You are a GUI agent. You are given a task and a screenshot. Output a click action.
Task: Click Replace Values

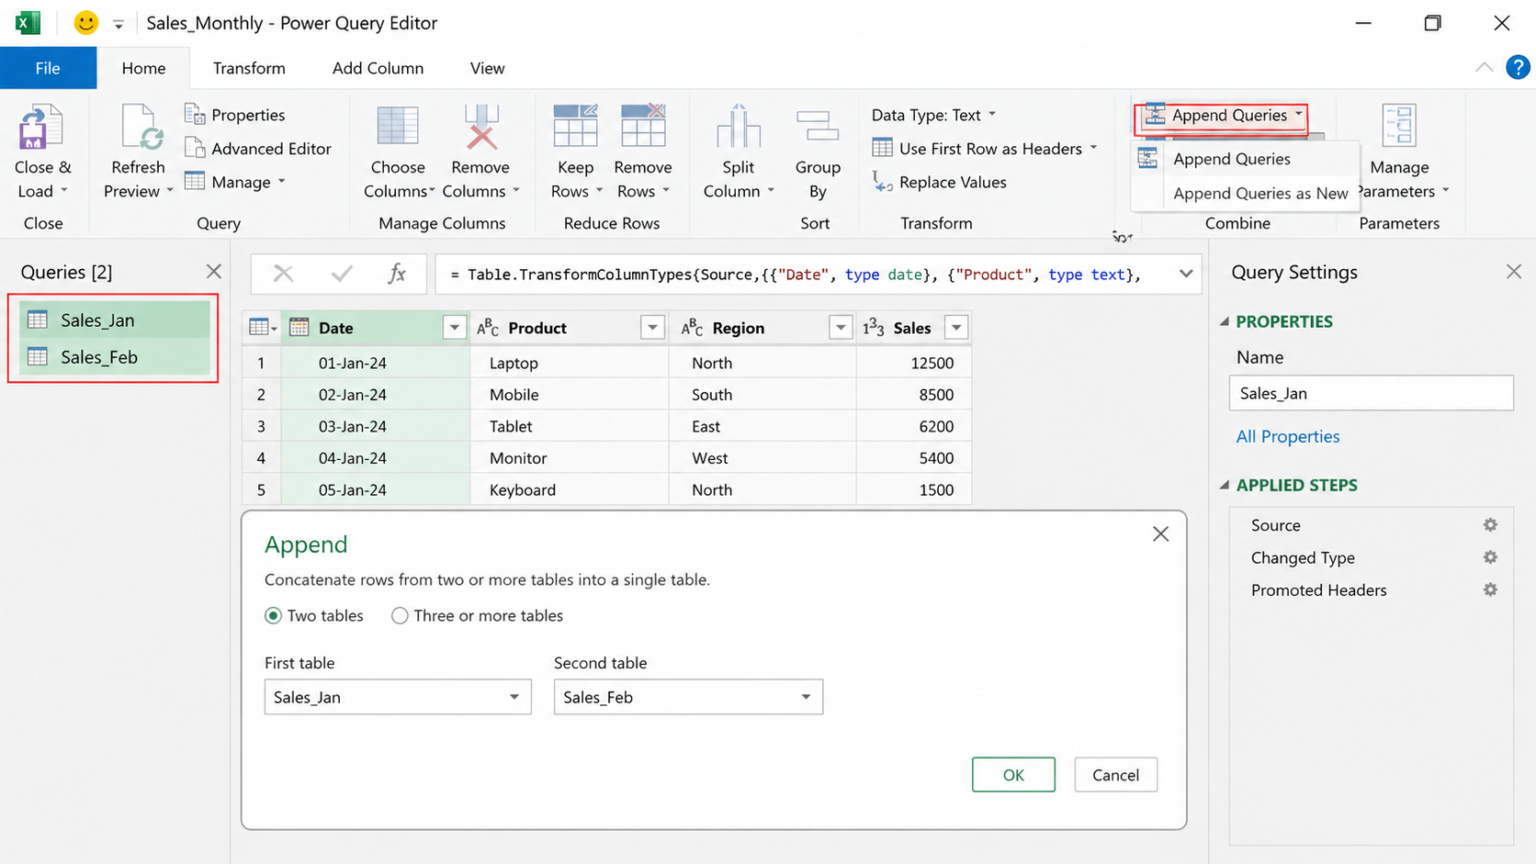click(x=940, y=182)
